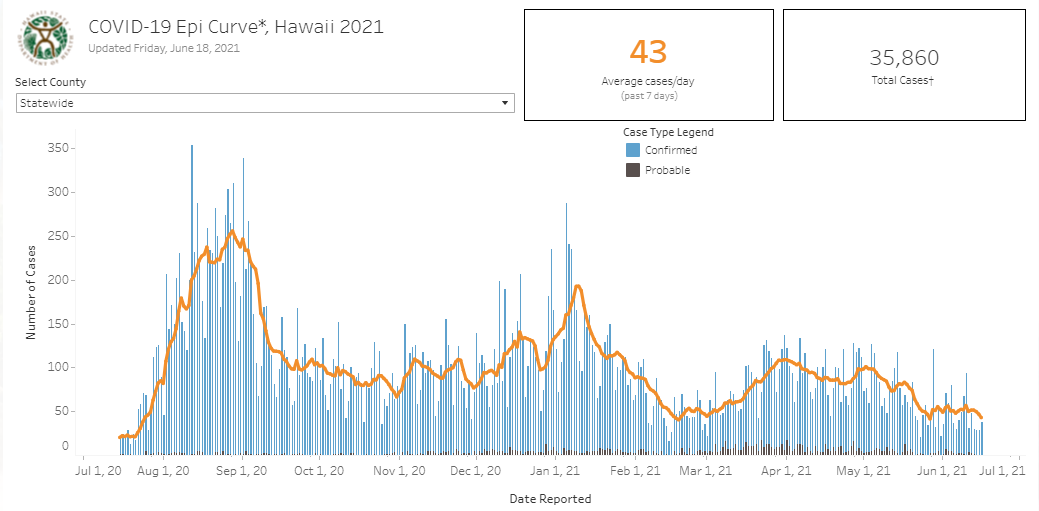Click the Case Type Legend heading
This screenshot has height=511, width=1039.
(x=668, y=132)
